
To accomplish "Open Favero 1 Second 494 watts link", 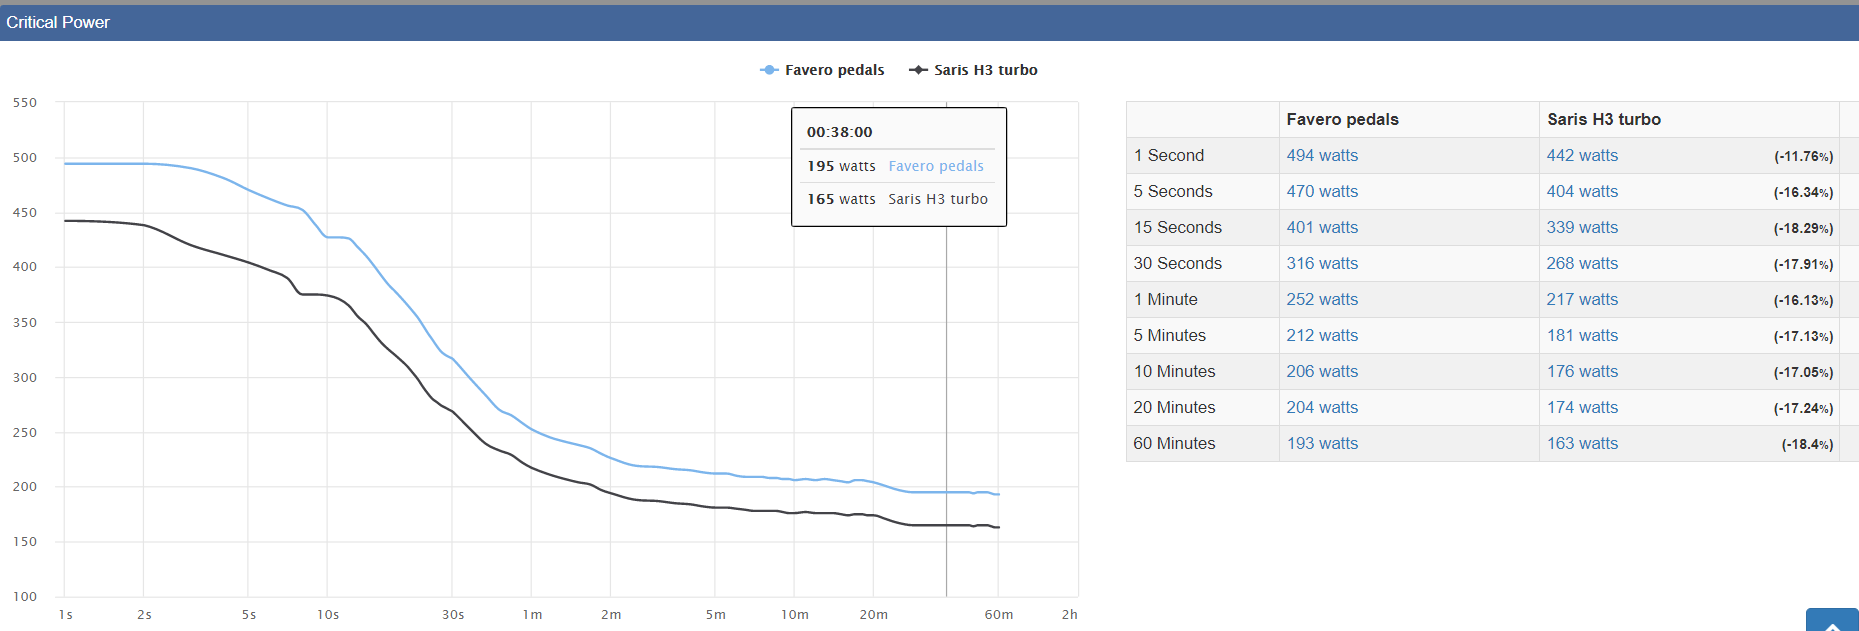I will click(x=1322, y=155).
